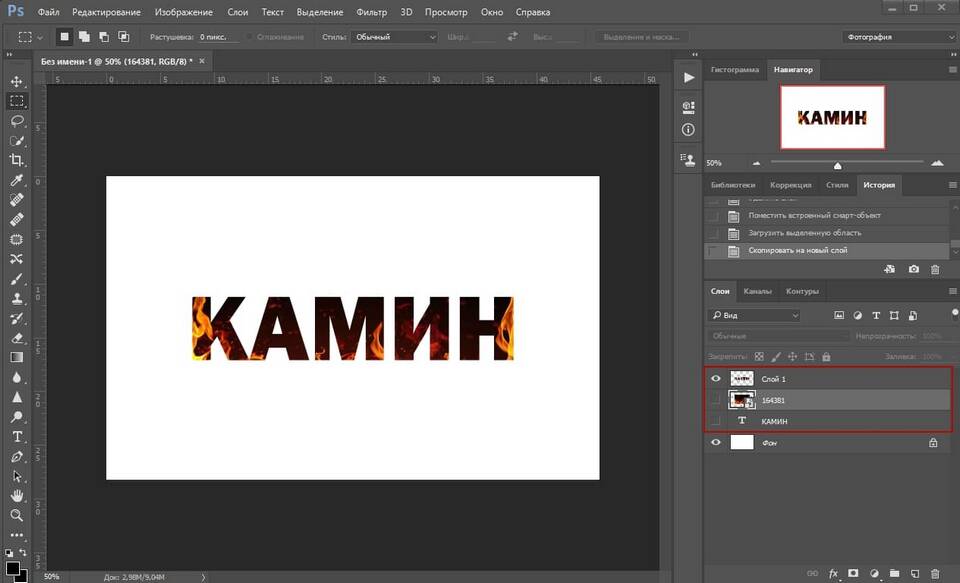The height and width of the screenshot is (583, 960).
Task: Open the Navigator panel flyout menu
Action: coord(952,69)
